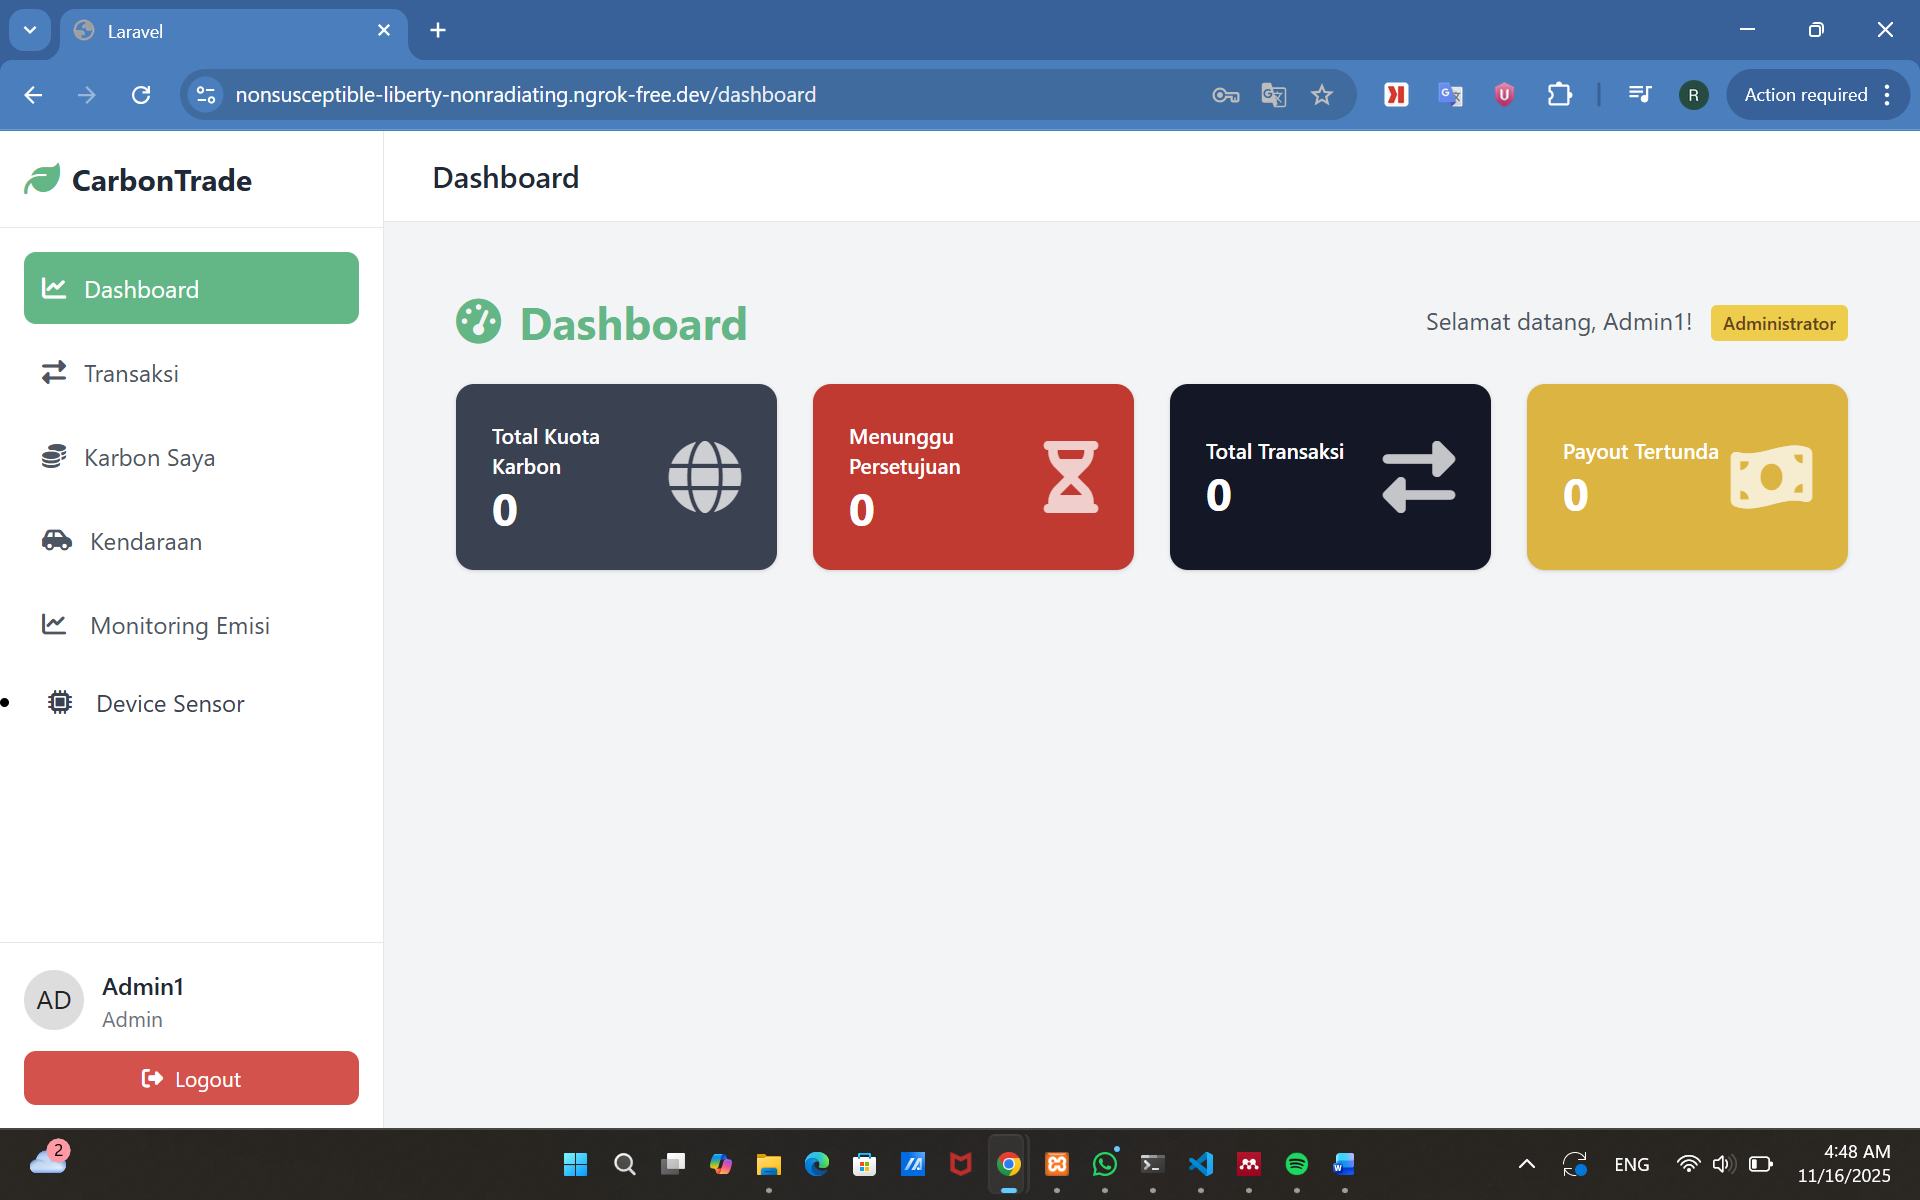Expand the tab search dropdown arrow
The image size is (1920, 1200).
click(x=30, y=30)
